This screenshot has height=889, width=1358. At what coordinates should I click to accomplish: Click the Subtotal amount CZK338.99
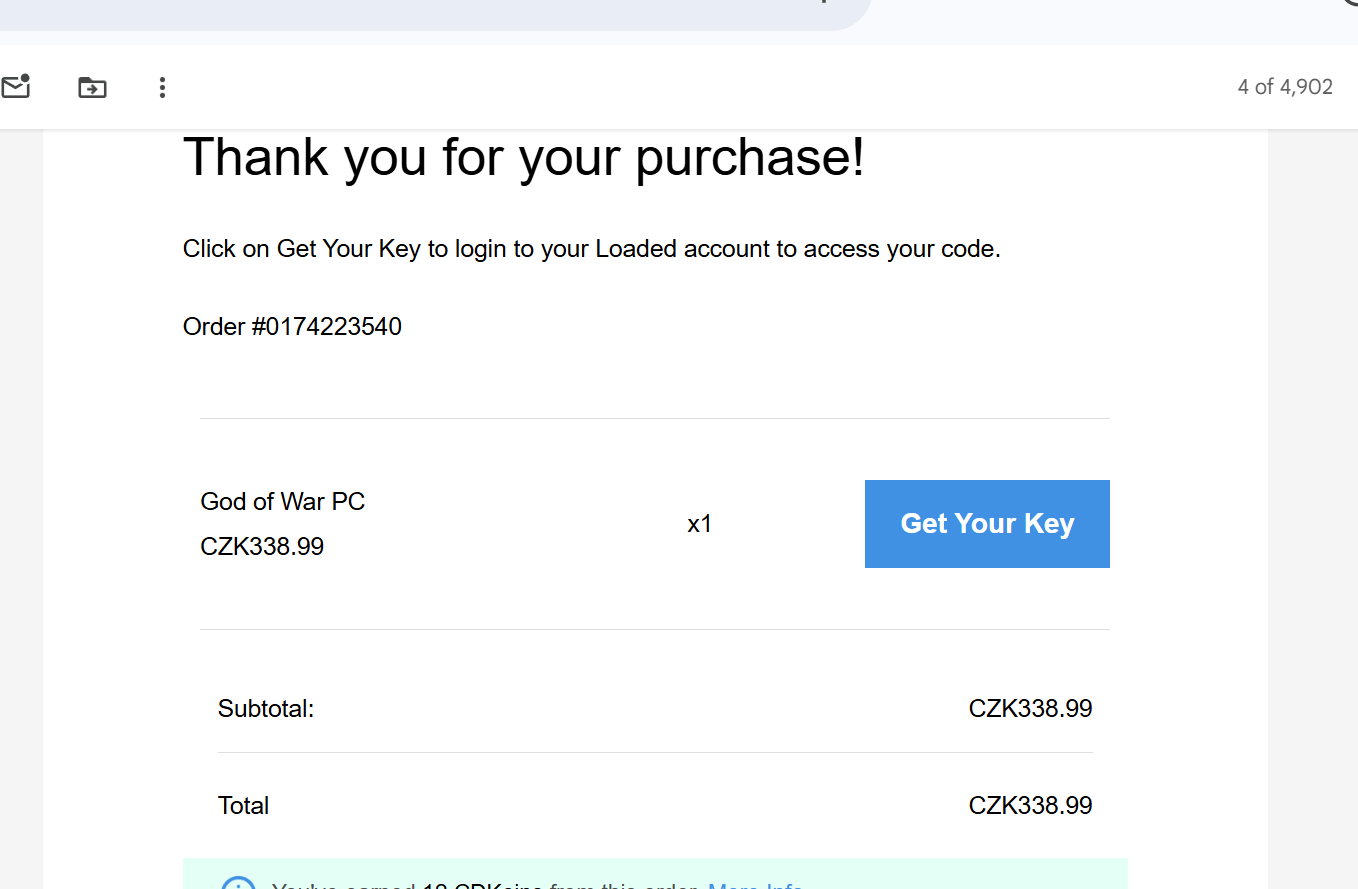click(x=1030, y=709)
